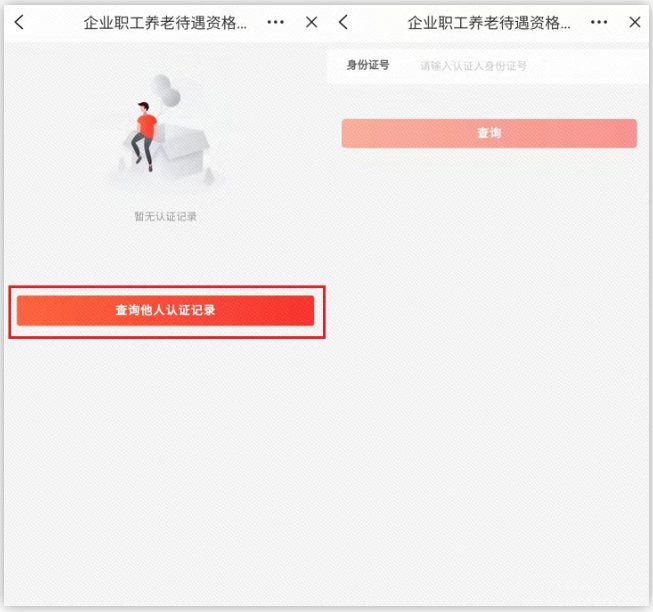Viewport: 653px width, 612px height.
Task: Open the right screen's three-dot more menu
Action: (599, 22)
